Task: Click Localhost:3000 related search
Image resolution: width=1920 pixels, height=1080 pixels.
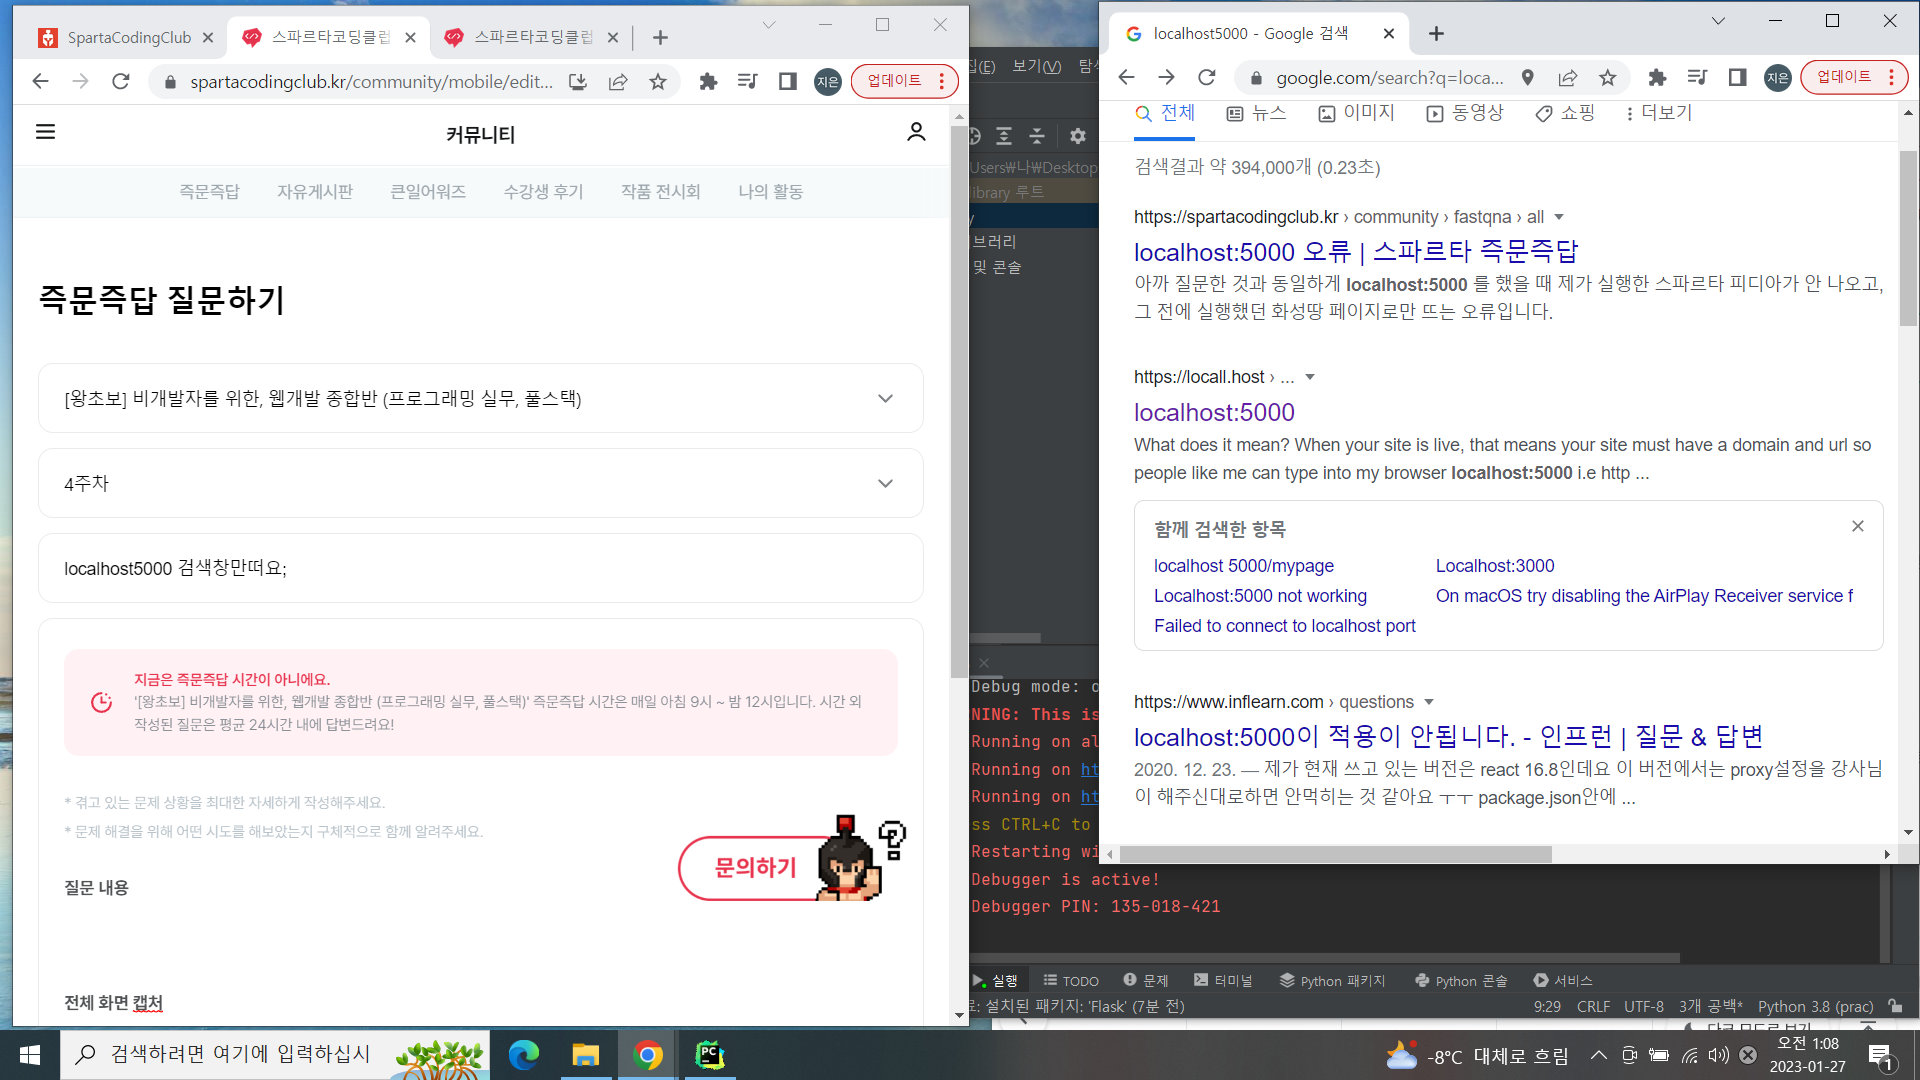Action: (1494, 566)
